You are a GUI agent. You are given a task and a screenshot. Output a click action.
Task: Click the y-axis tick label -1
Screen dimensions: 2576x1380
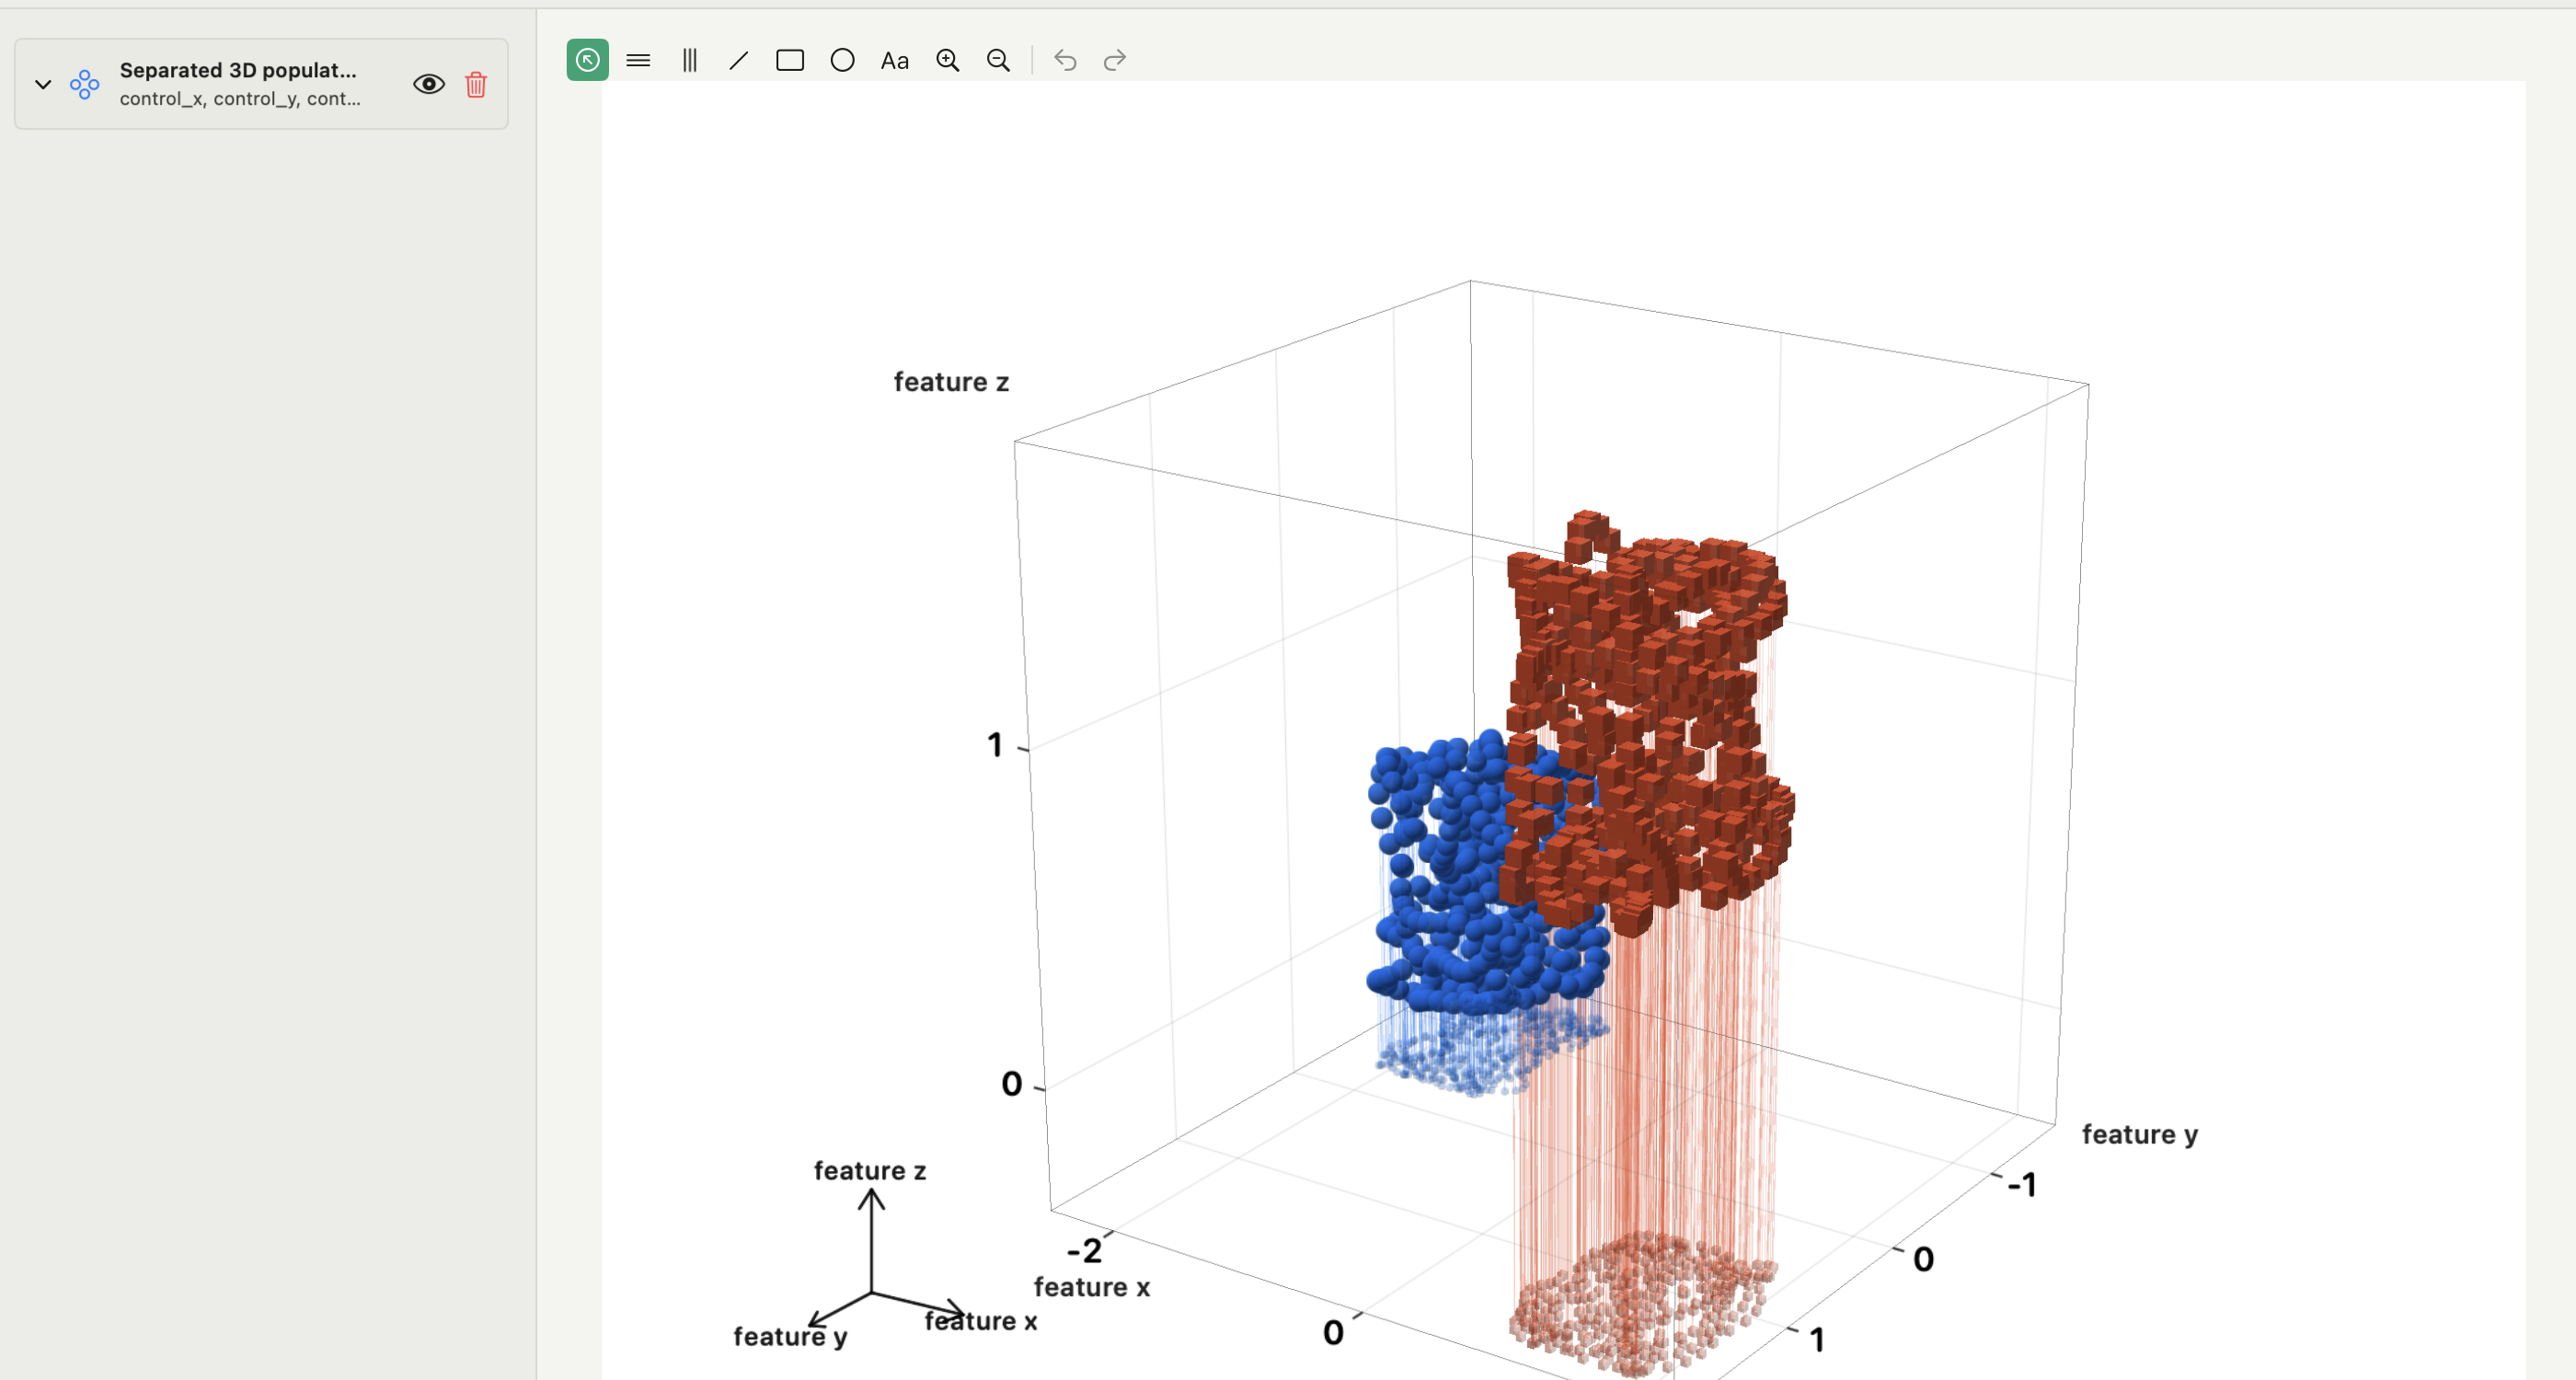(2022, 1185)
